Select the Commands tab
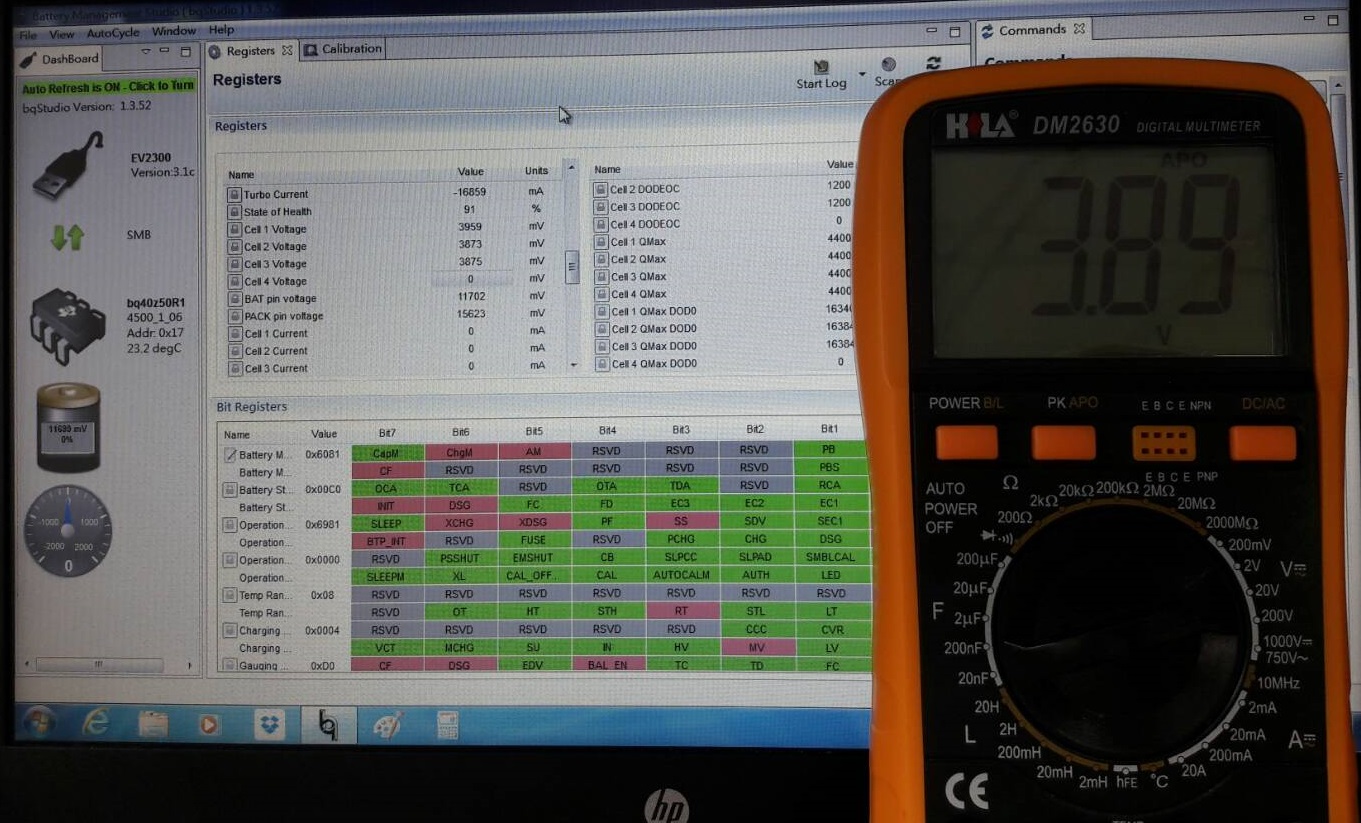1361x823 pixels. click(1032, 30)
